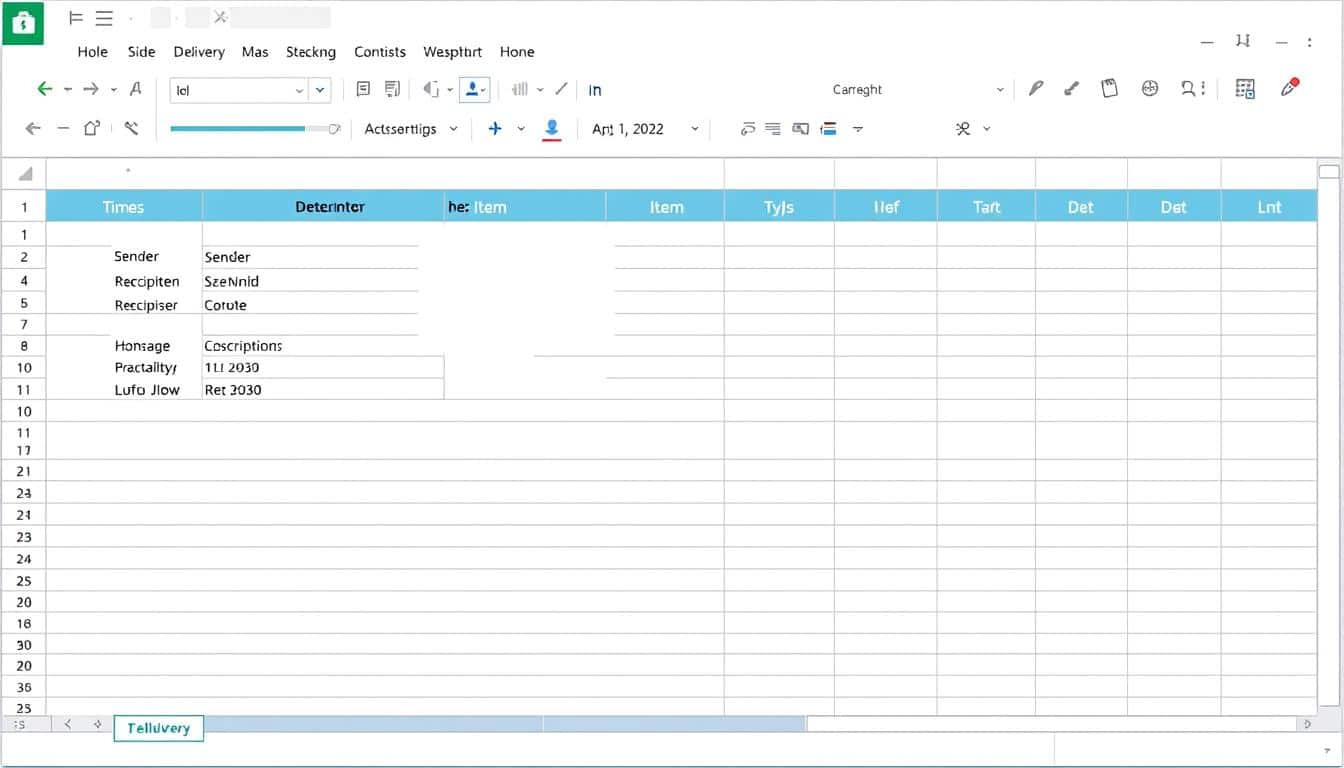Click the blue chevron beside the Iol box
This screenshot has width=1344, height=768.
click(x=320, y=90)
